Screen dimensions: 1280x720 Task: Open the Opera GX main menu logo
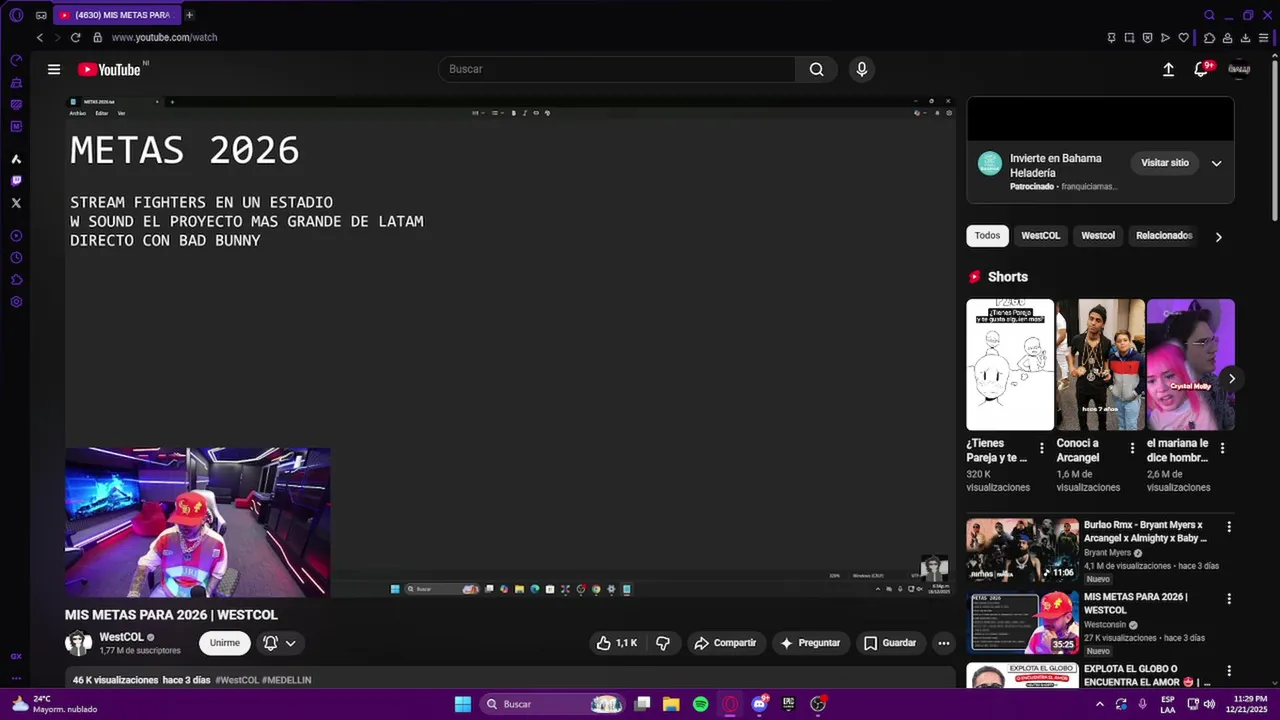[x=16, y=15]
